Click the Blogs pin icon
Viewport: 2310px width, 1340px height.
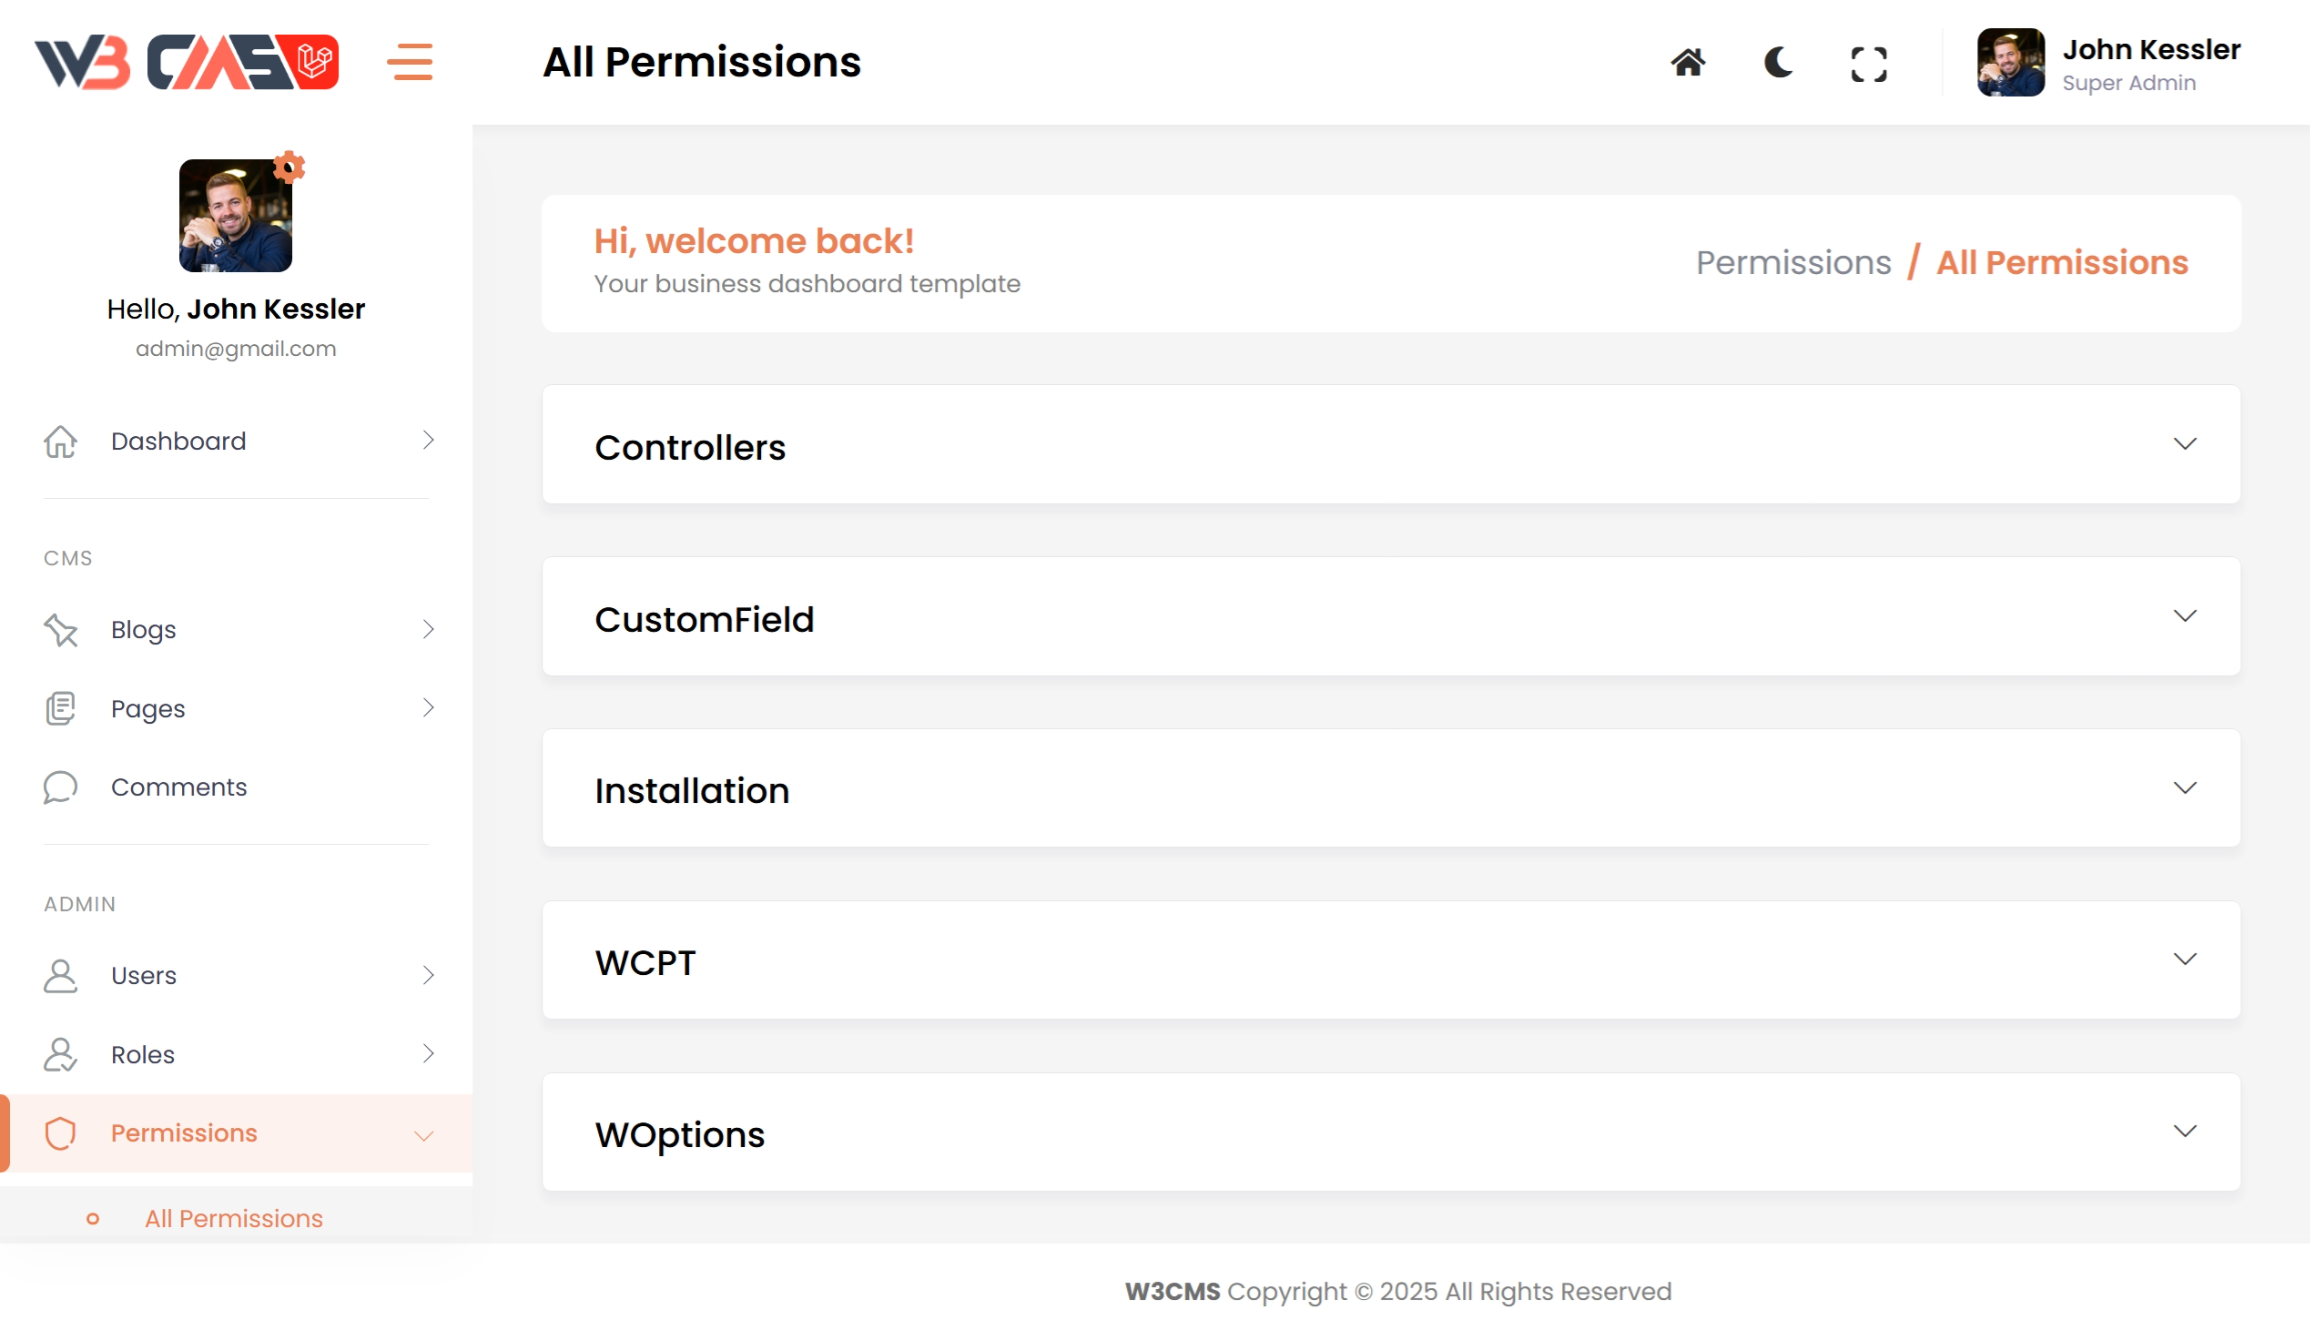click(60, 630)
